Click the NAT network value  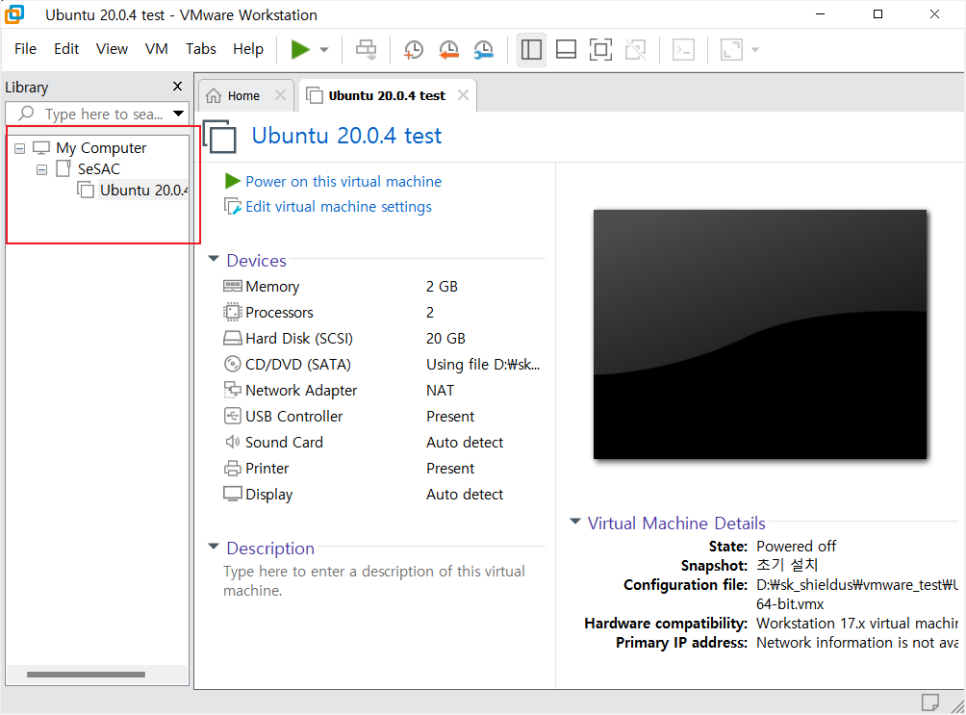(x=440, y=390)
